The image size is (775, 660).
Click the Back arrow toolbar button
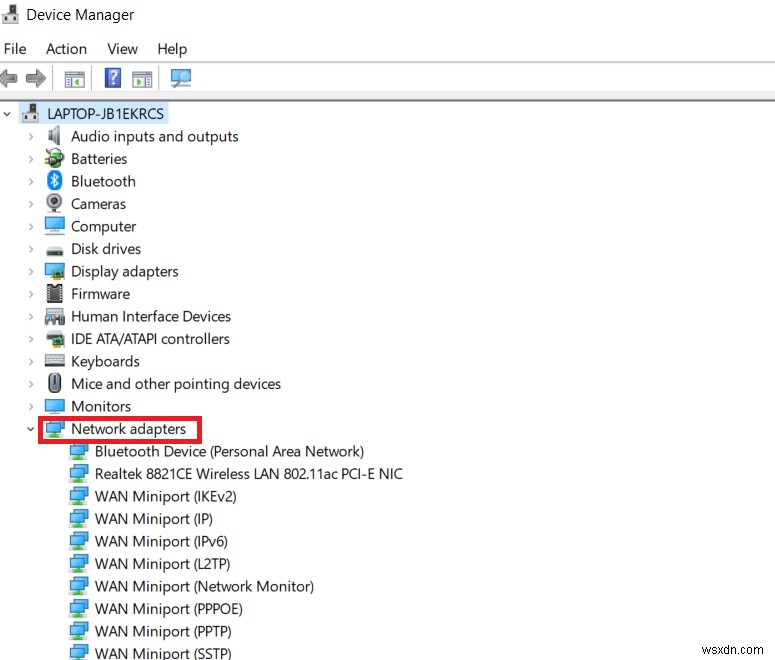point(8,78)
